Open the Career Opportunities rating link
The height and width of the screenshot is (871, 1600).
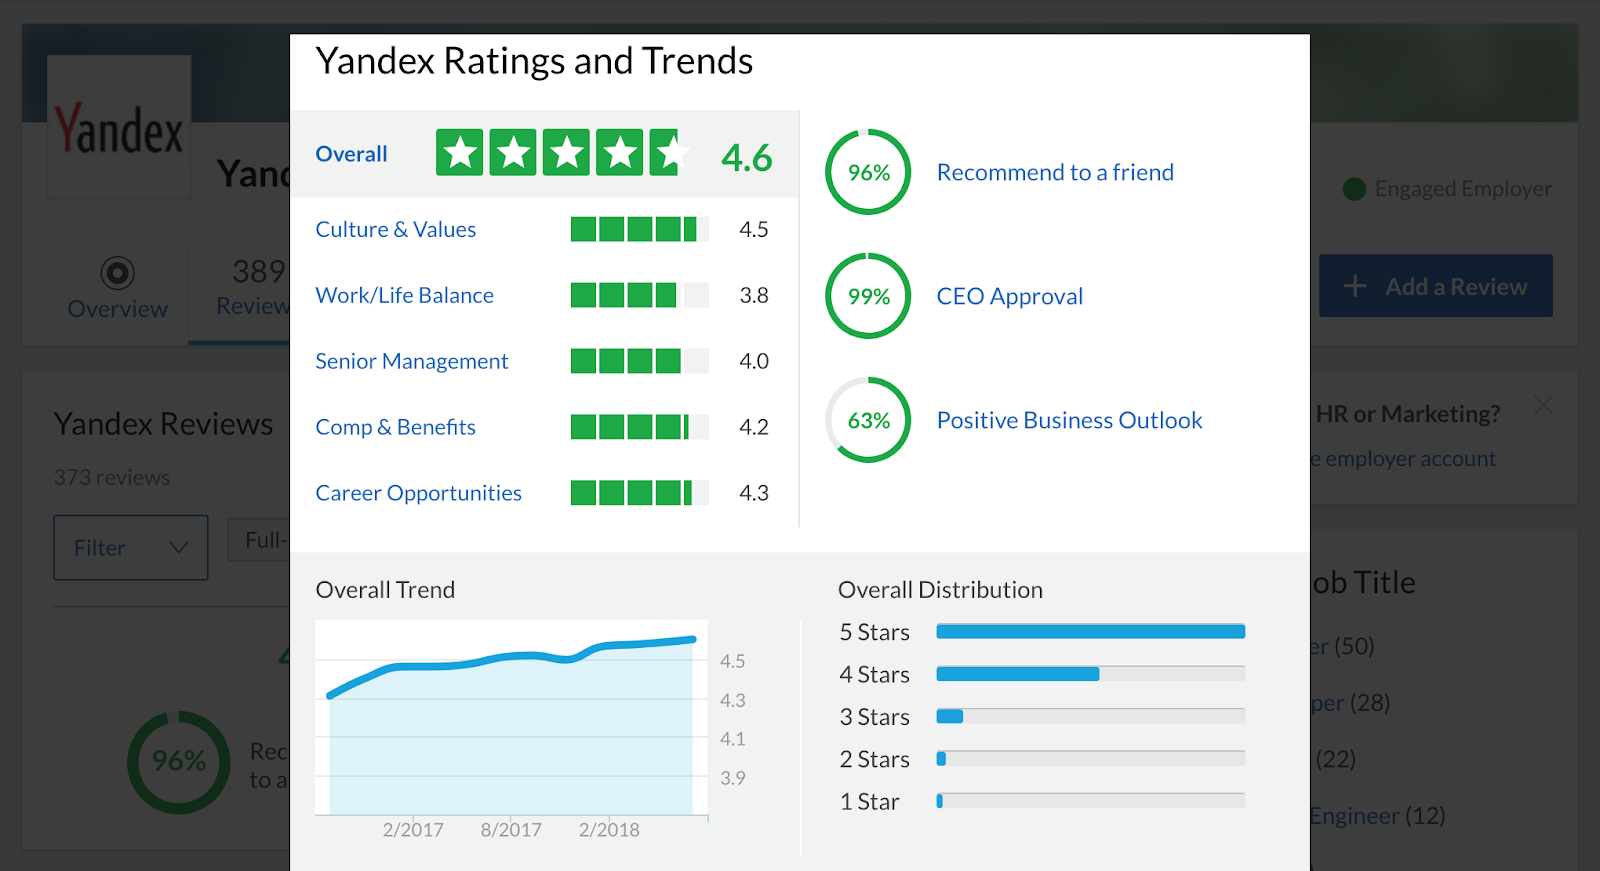coord(418,493)
